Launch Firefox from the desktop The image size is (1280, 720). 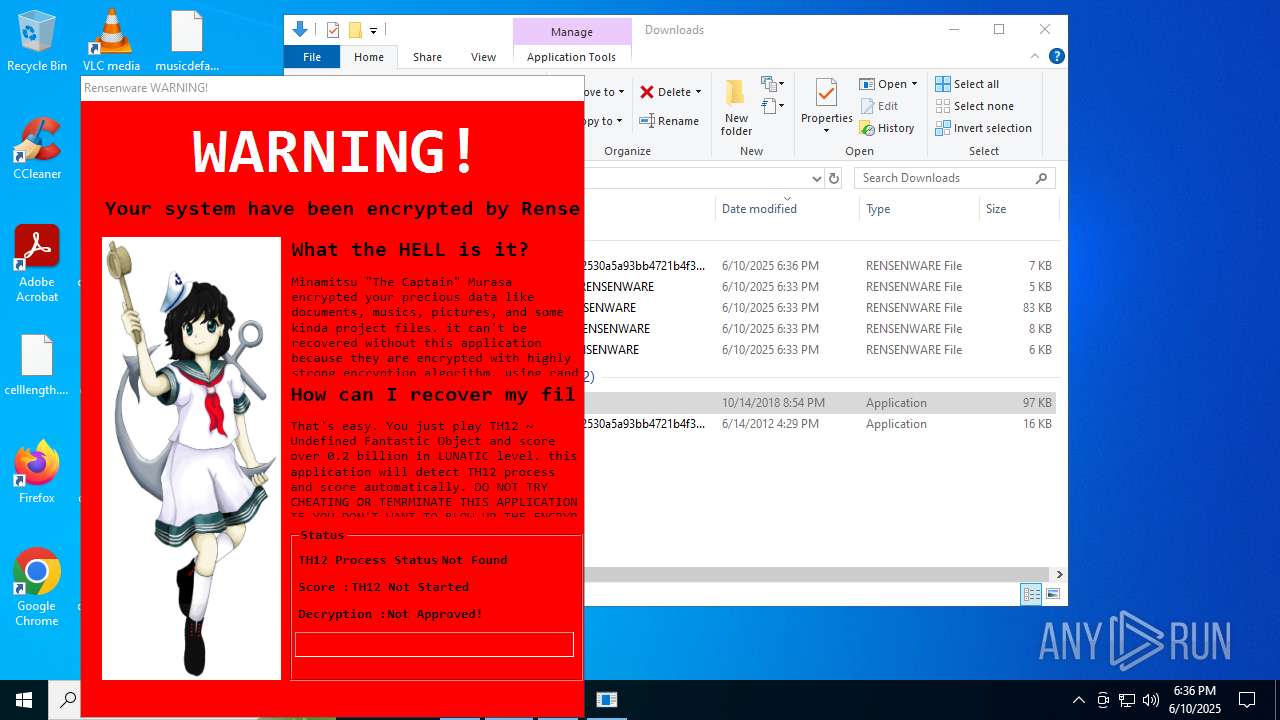[37, 471]
